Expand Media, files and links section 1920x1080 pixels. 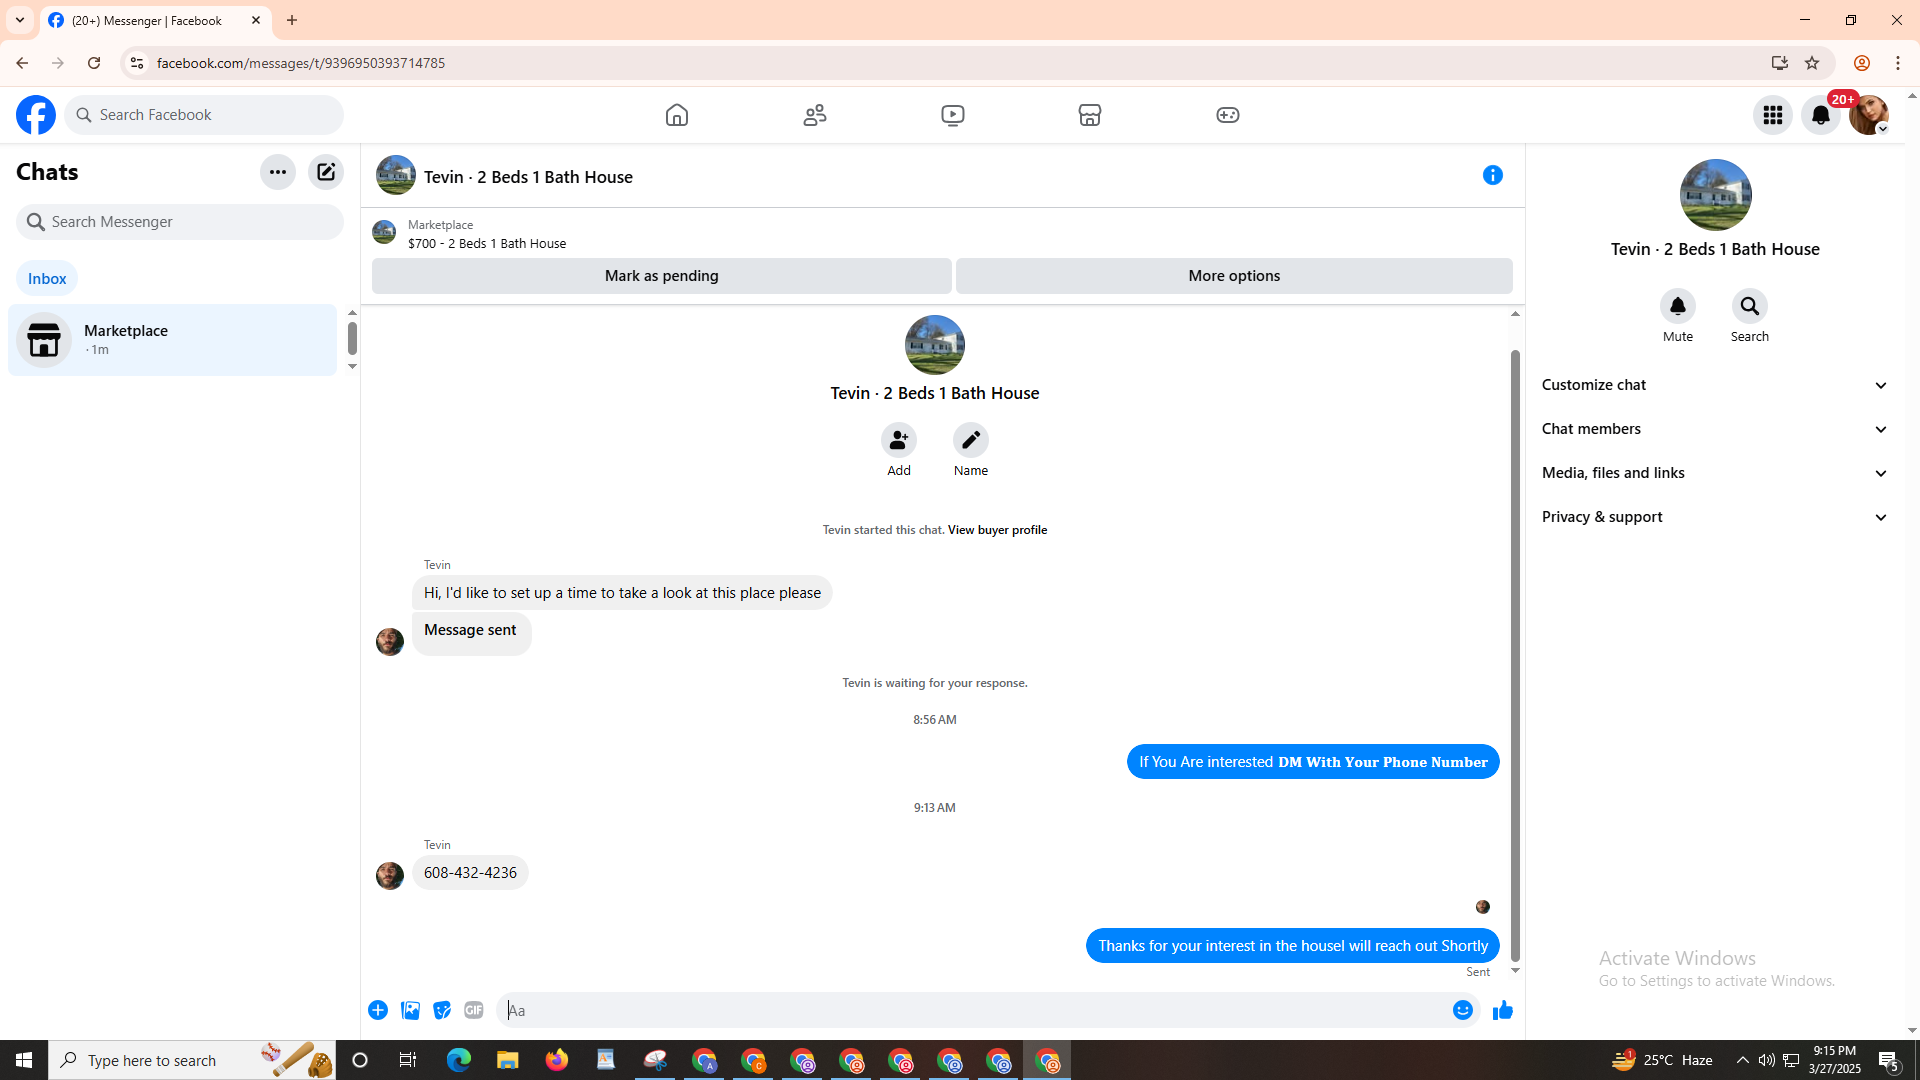point(1715,473)
